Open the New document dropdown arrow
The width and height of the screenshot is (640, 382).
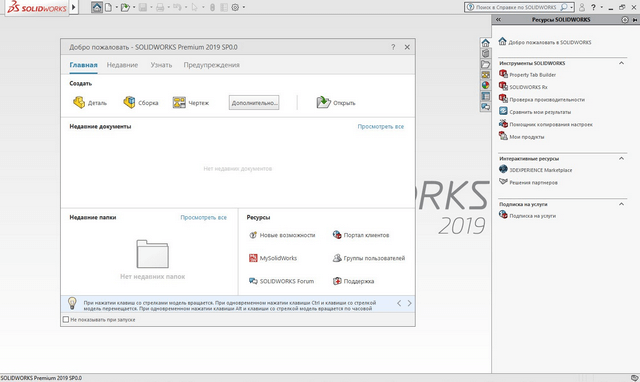[116, 7]
